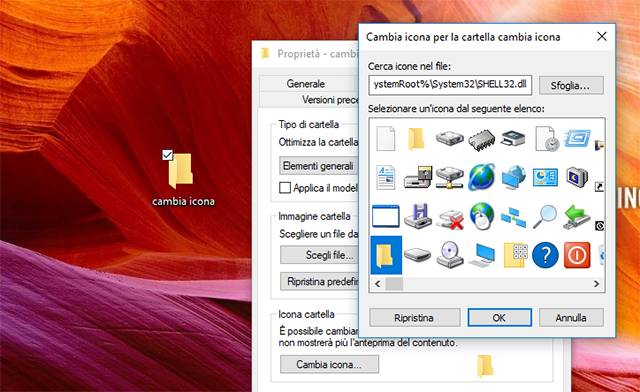
Task: Click the horizontal scrollbar thumb
Action: click(x=394, y=283)
